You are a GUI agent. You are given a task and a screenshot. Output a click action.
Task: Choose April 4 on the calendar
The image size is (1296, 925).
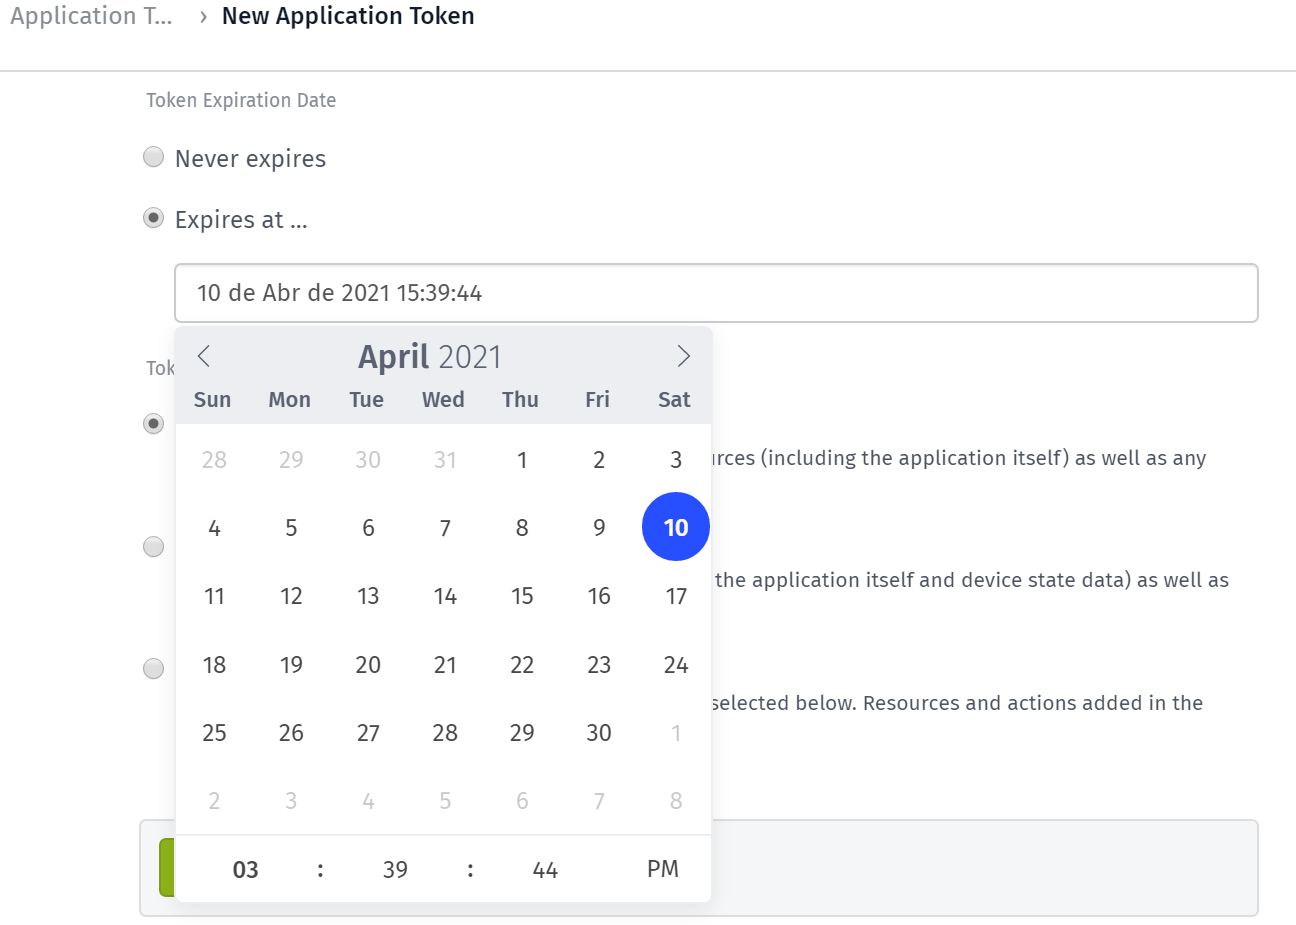click(x=214, y=528)
